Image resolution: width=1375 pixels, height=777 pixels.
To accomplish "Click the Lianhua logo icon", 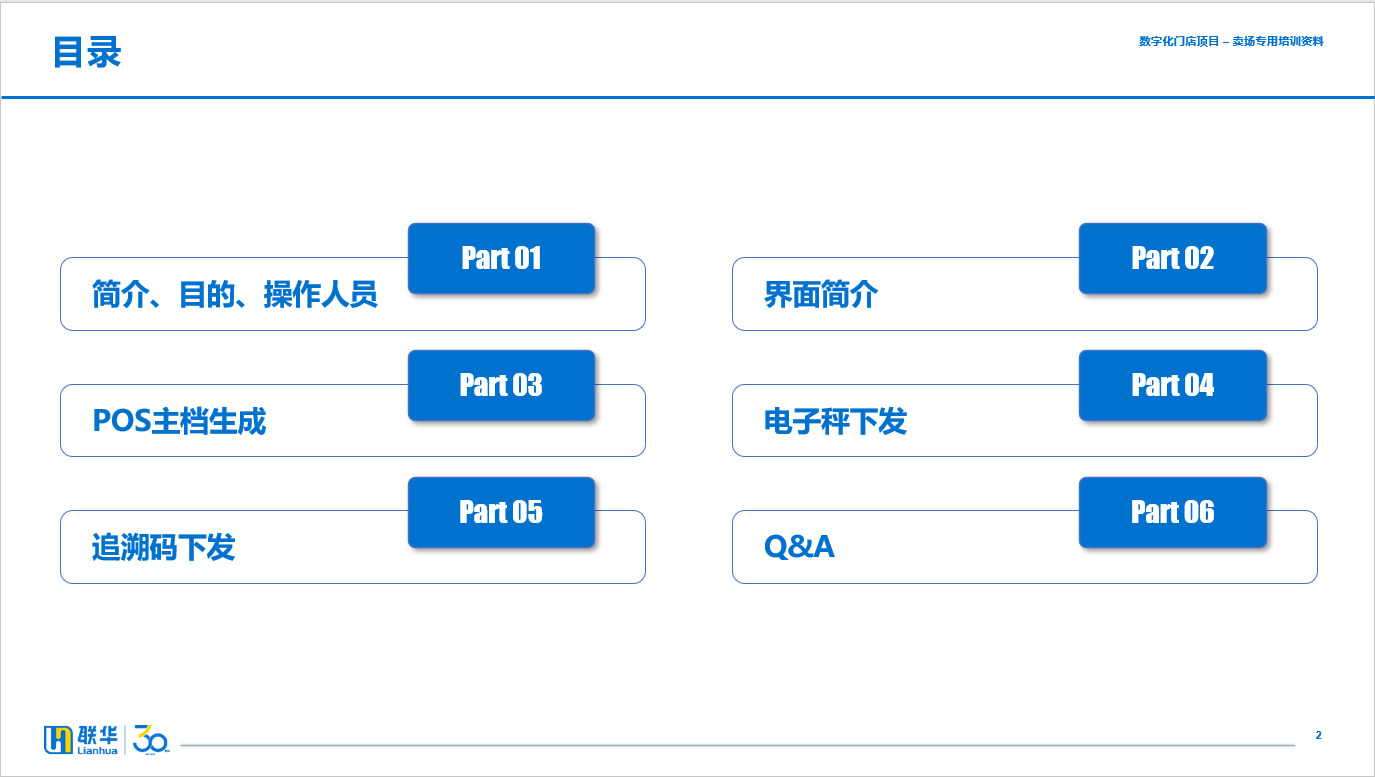I will pyautogui.click(x=58, y=740).
